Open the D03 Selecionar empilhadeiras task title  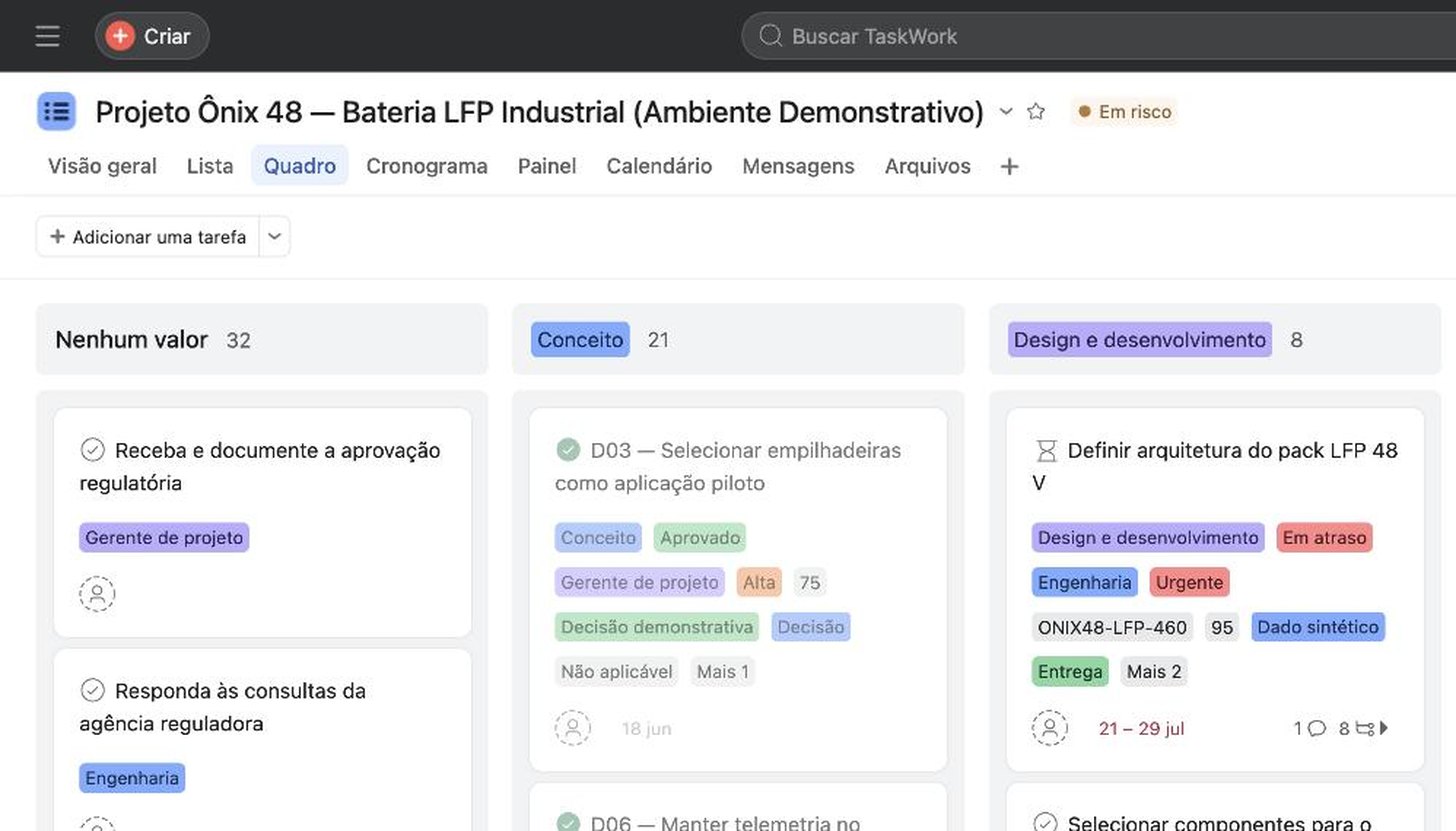pyautogui.click(x=728, y=466)
